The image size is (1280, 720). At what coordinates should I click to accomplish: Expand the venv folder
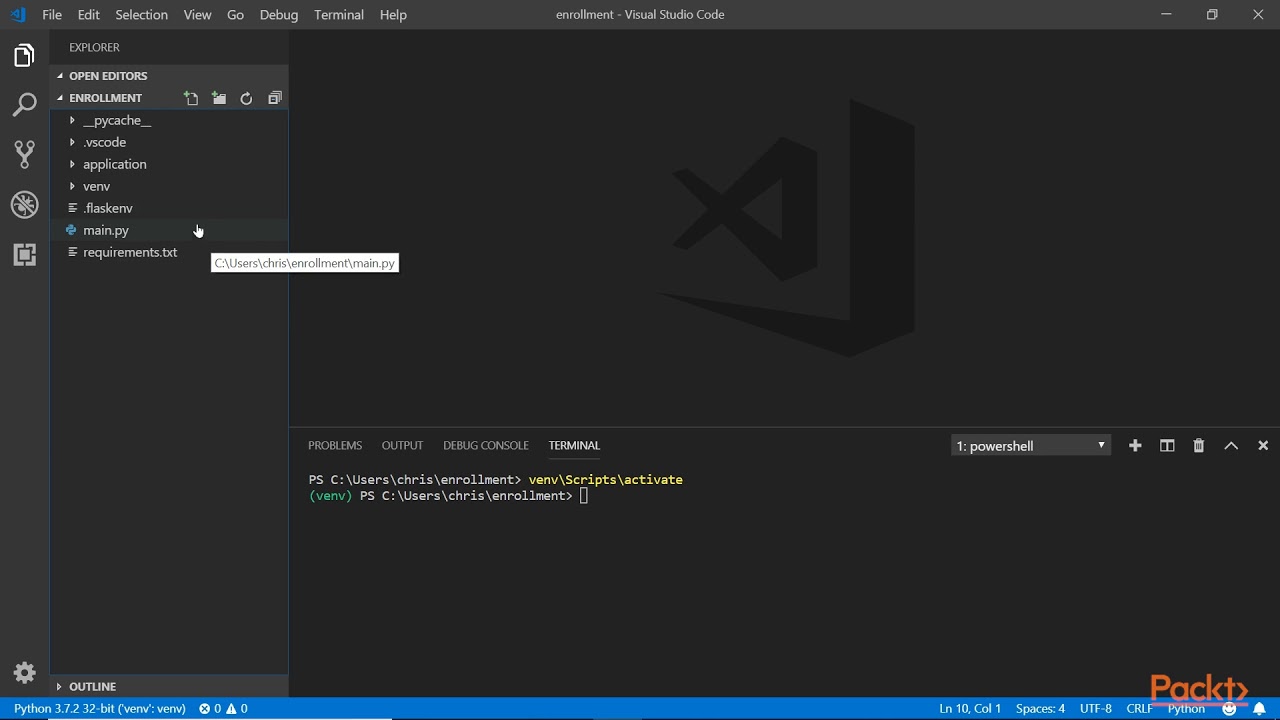(x=96, y=186)
